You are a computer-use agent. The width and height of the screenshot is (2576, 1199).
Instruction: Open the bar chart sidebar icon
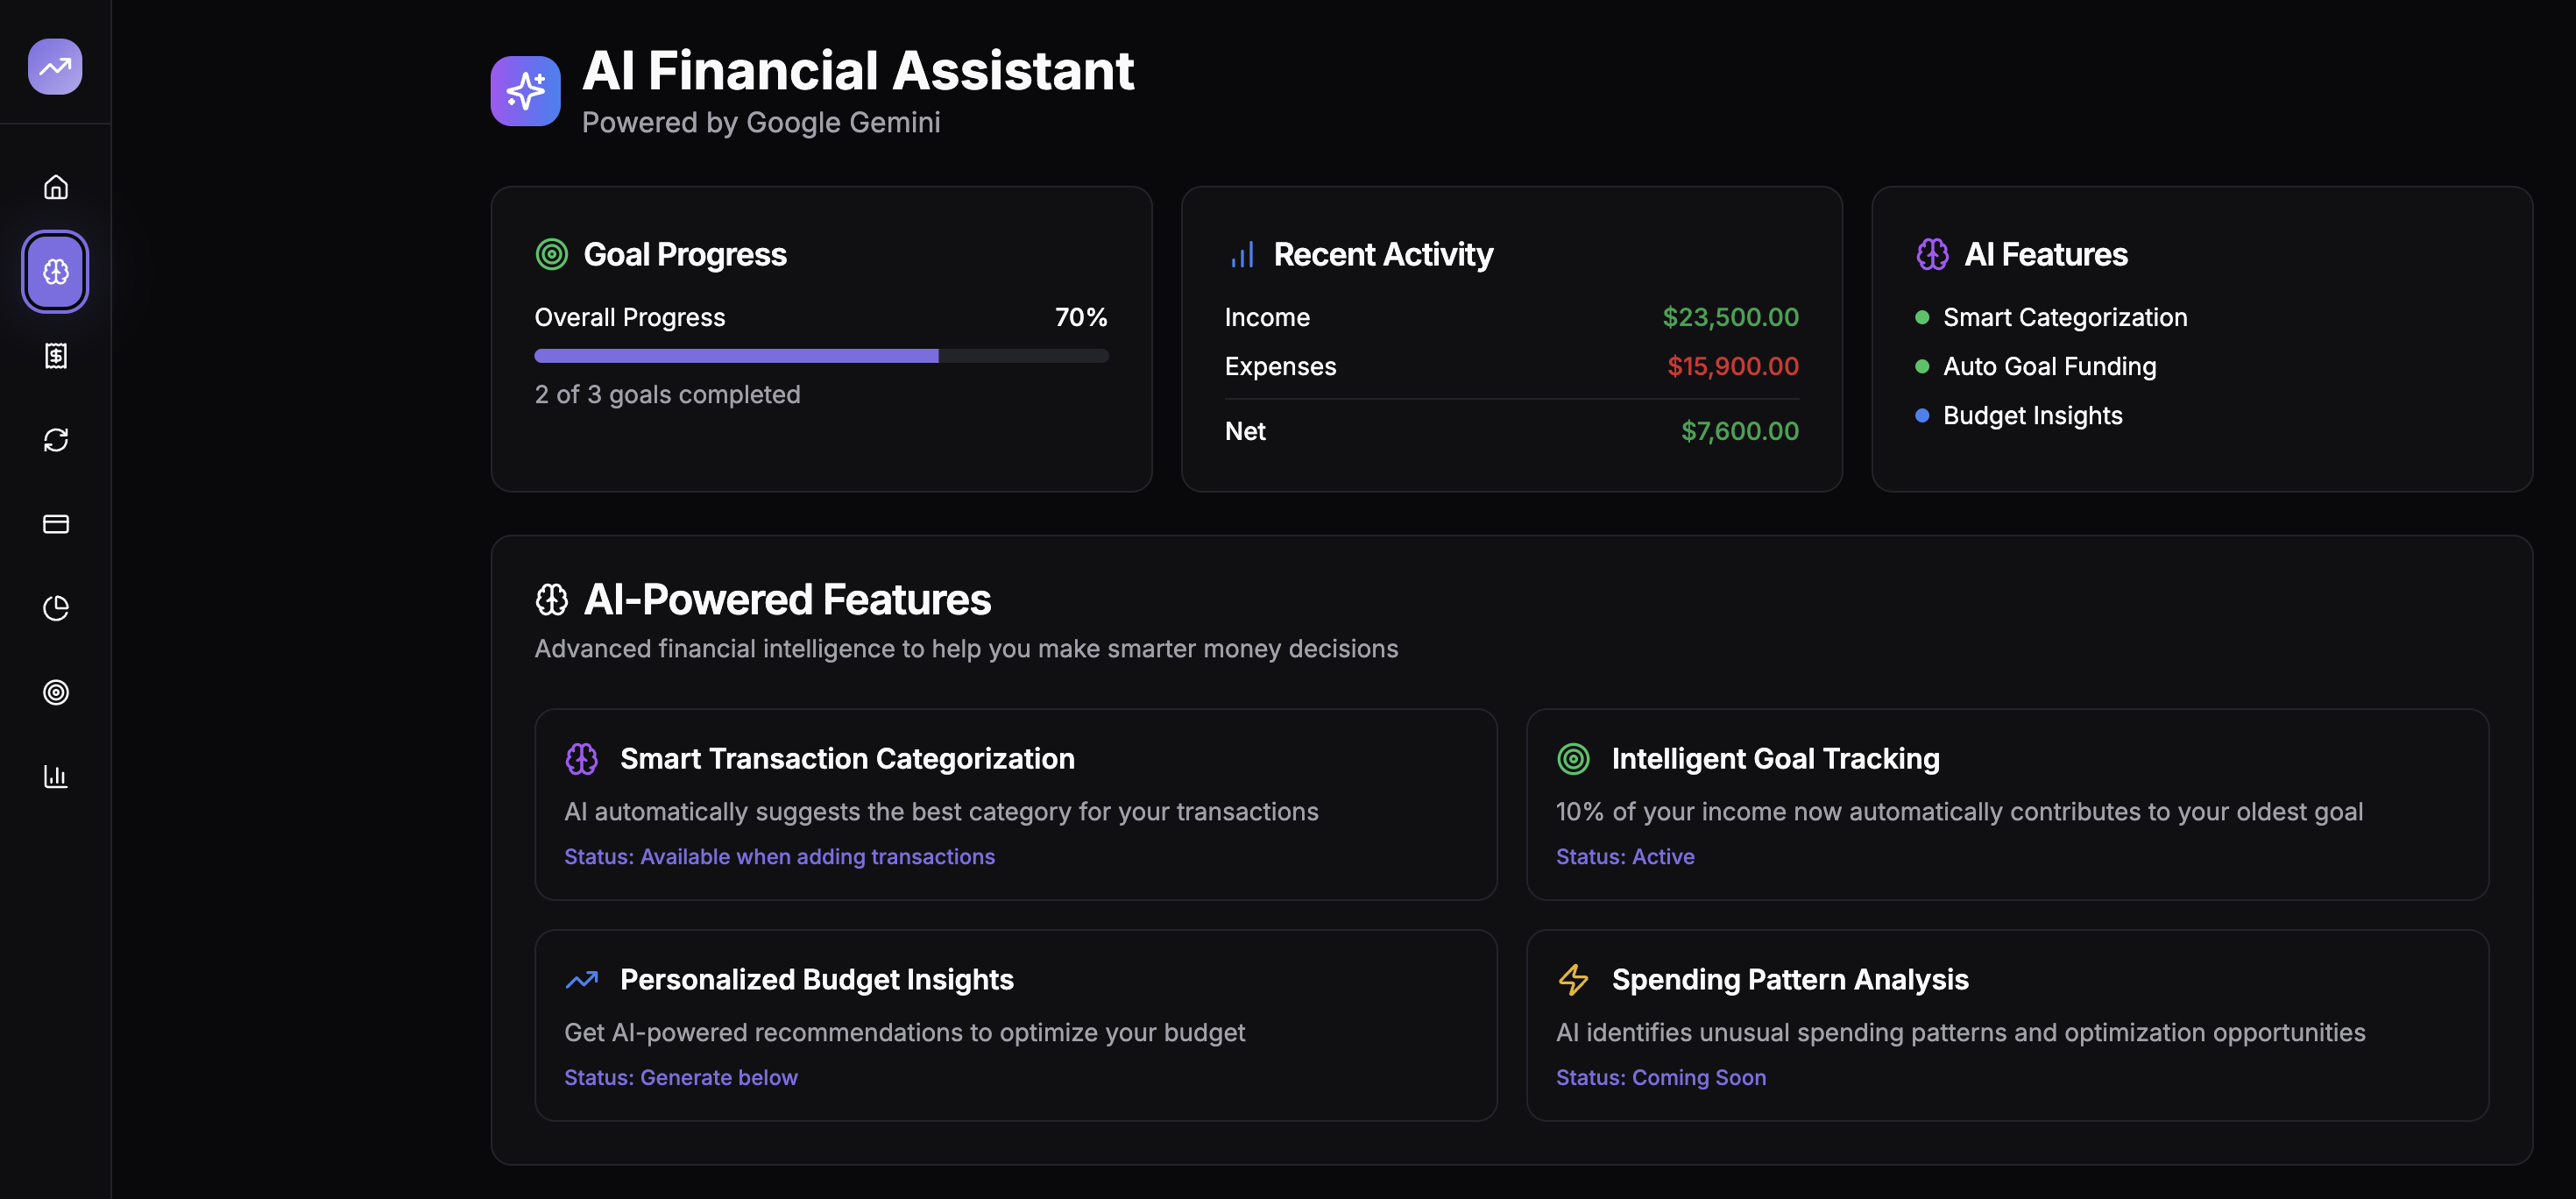pyautogui.click(x=56, y=776)
